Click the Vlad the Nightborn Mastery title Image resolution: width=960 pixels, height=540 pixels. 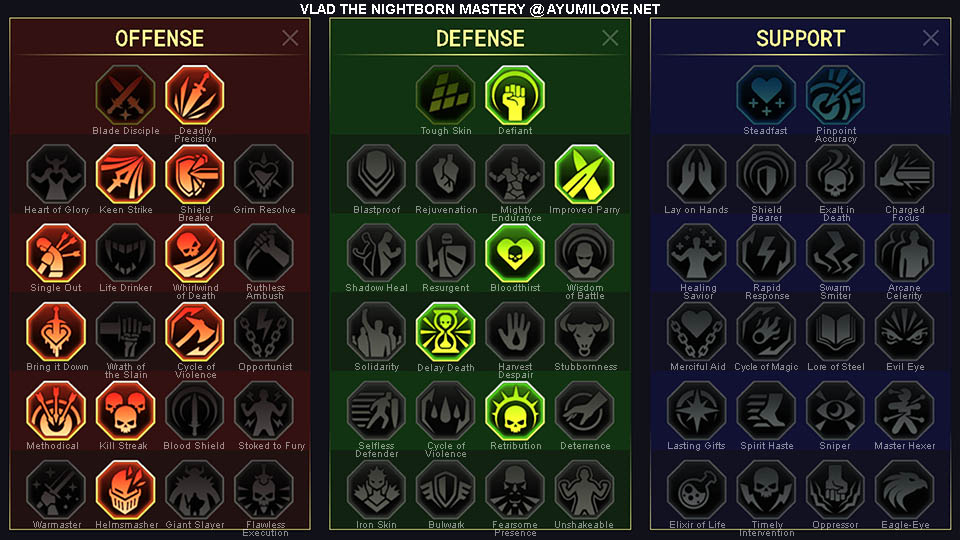pyautogui.click(x=480, y=9)
